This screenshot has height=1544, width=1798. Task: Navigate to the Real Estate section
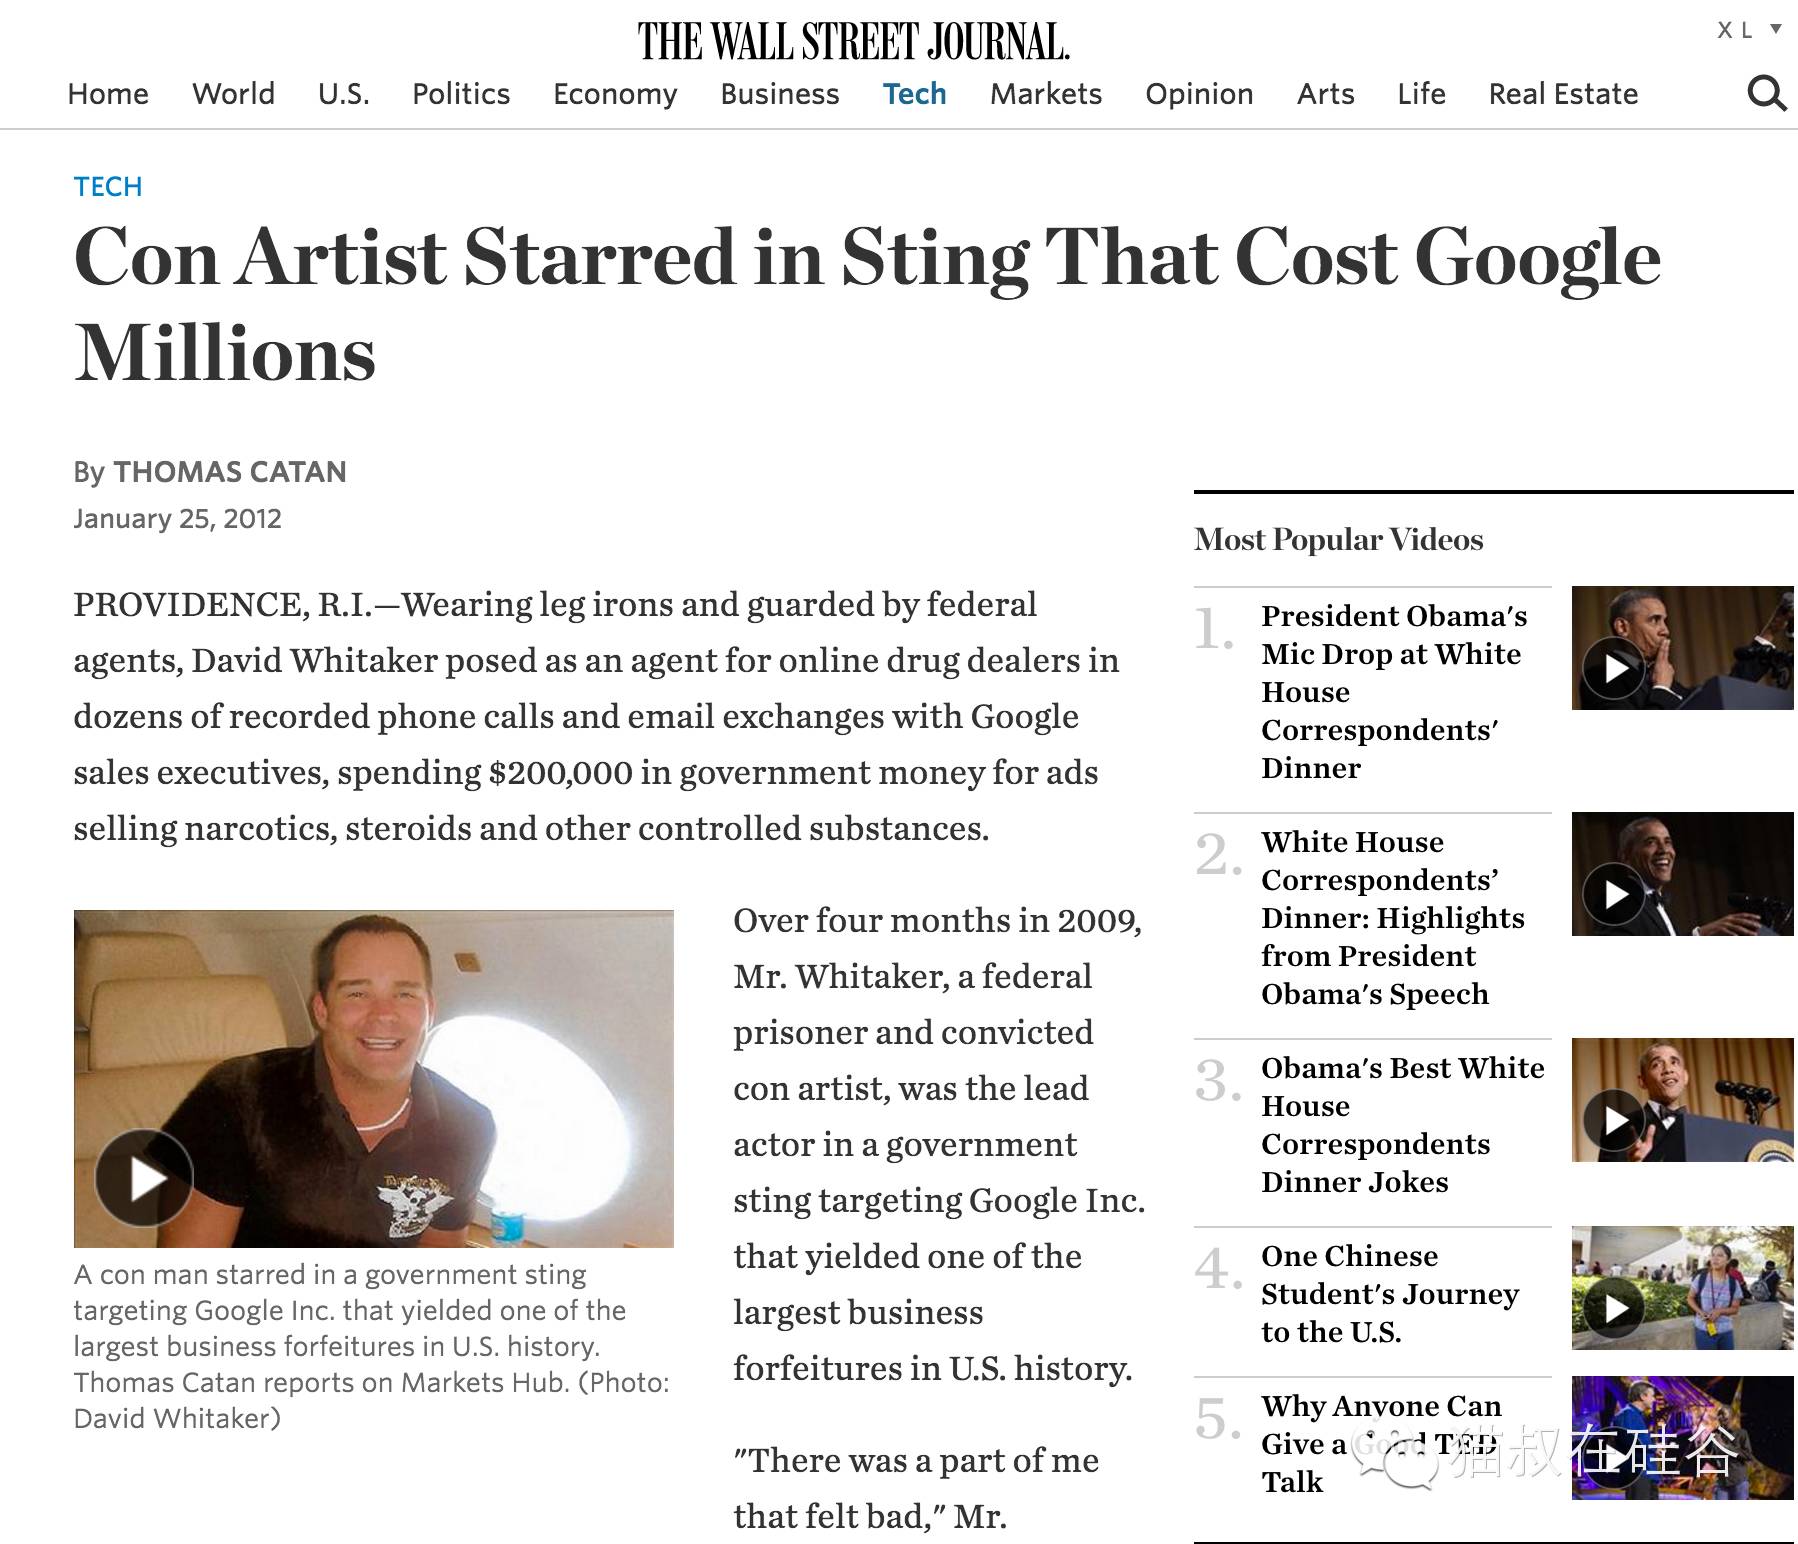pos(1563,94)
